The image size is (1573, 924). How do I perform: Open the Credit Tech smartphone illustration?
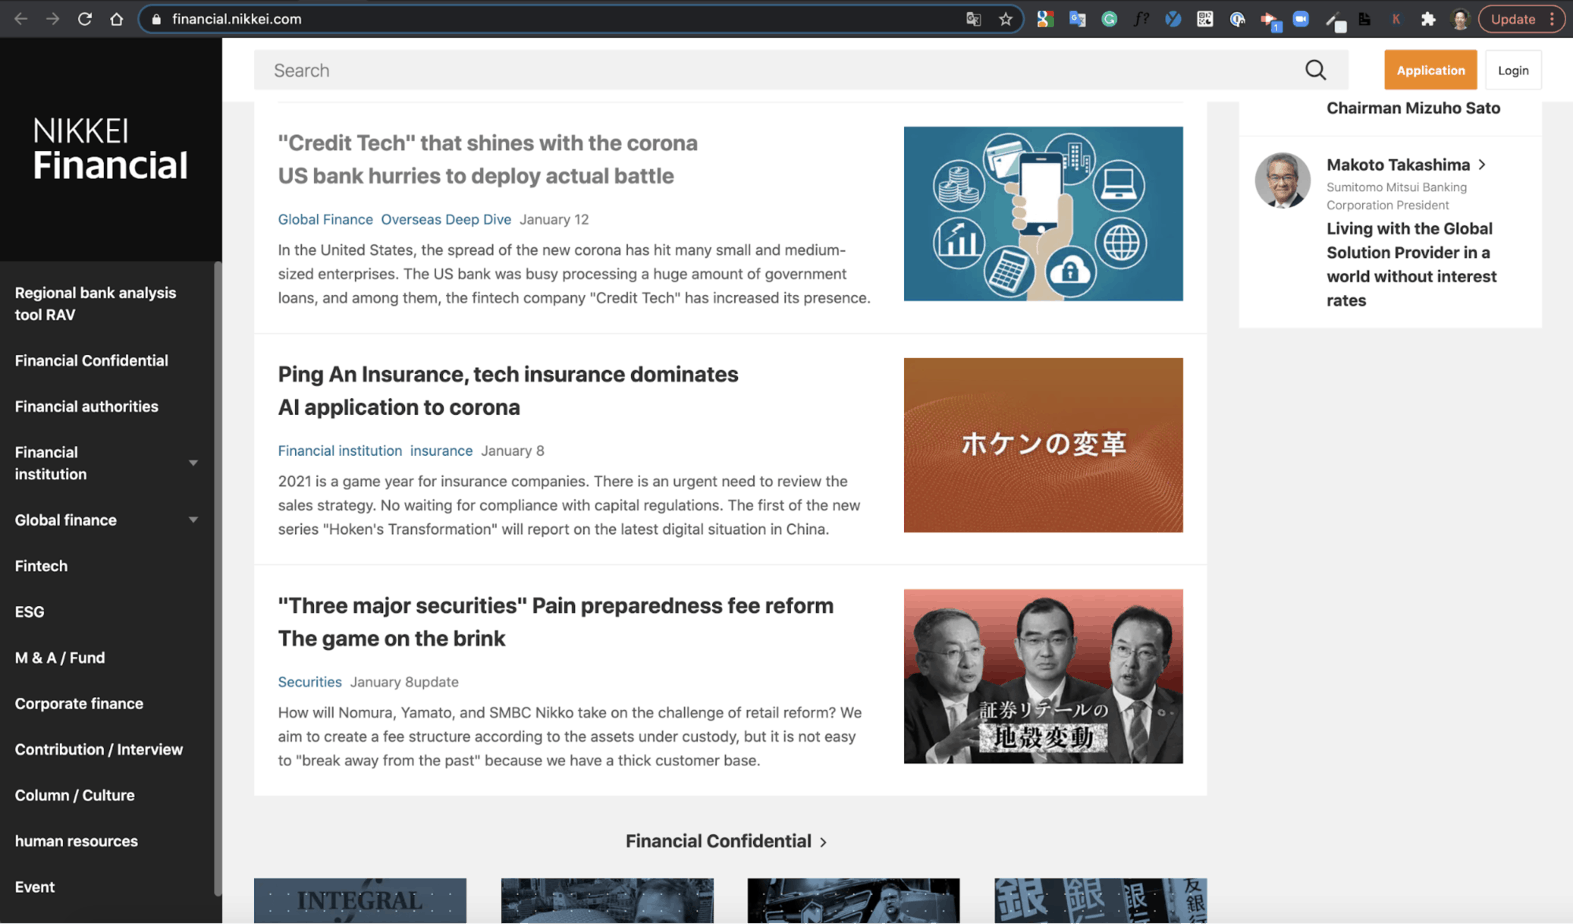pyautogui.click(x=1043, y=213)
